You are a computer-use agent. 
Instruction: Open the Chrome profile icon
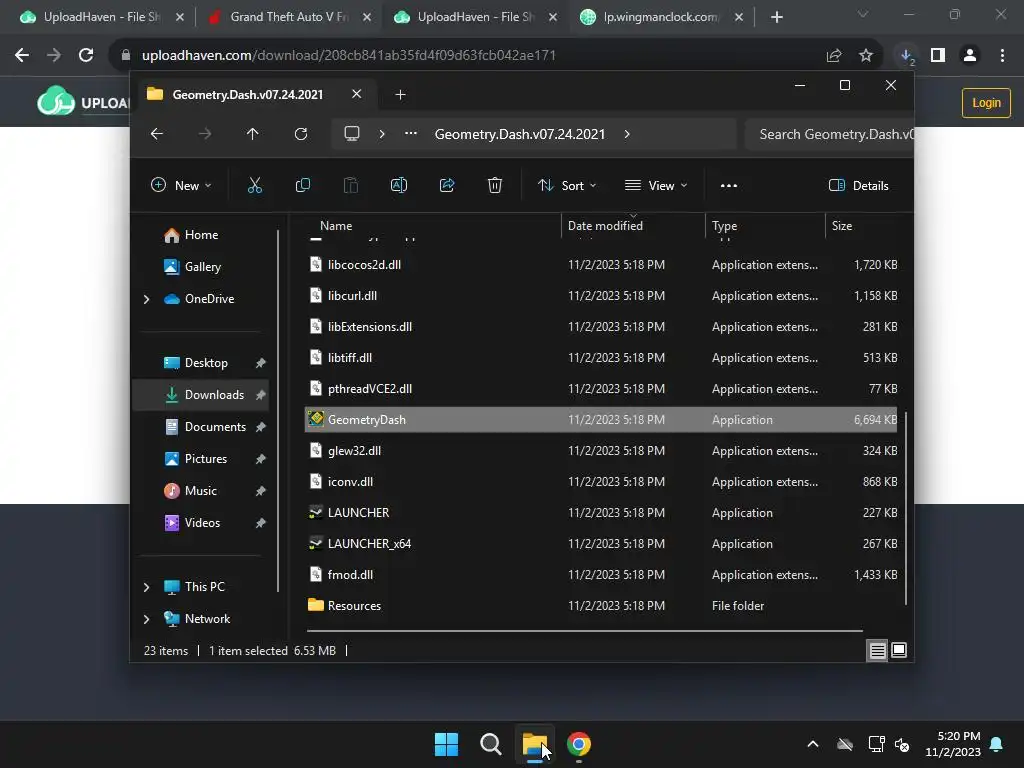pos(970,56)
